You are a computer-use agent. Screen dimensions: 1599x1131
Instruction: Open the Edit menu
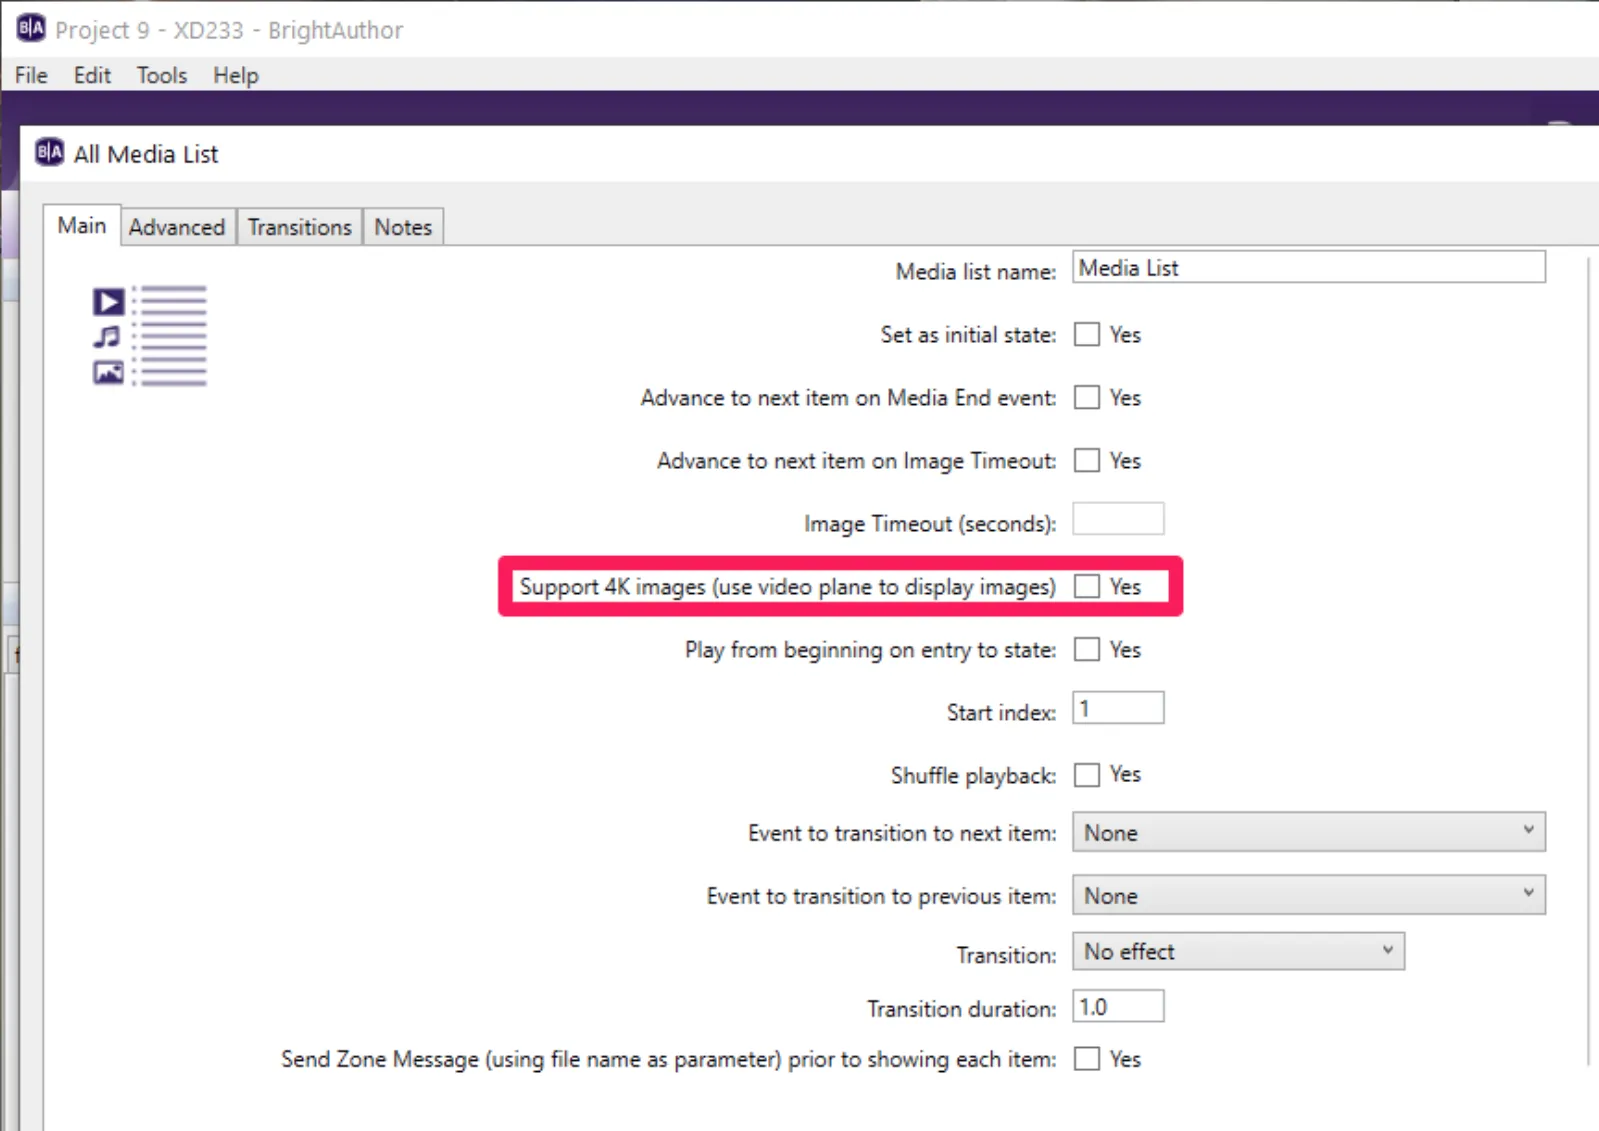tap(92, 75)
